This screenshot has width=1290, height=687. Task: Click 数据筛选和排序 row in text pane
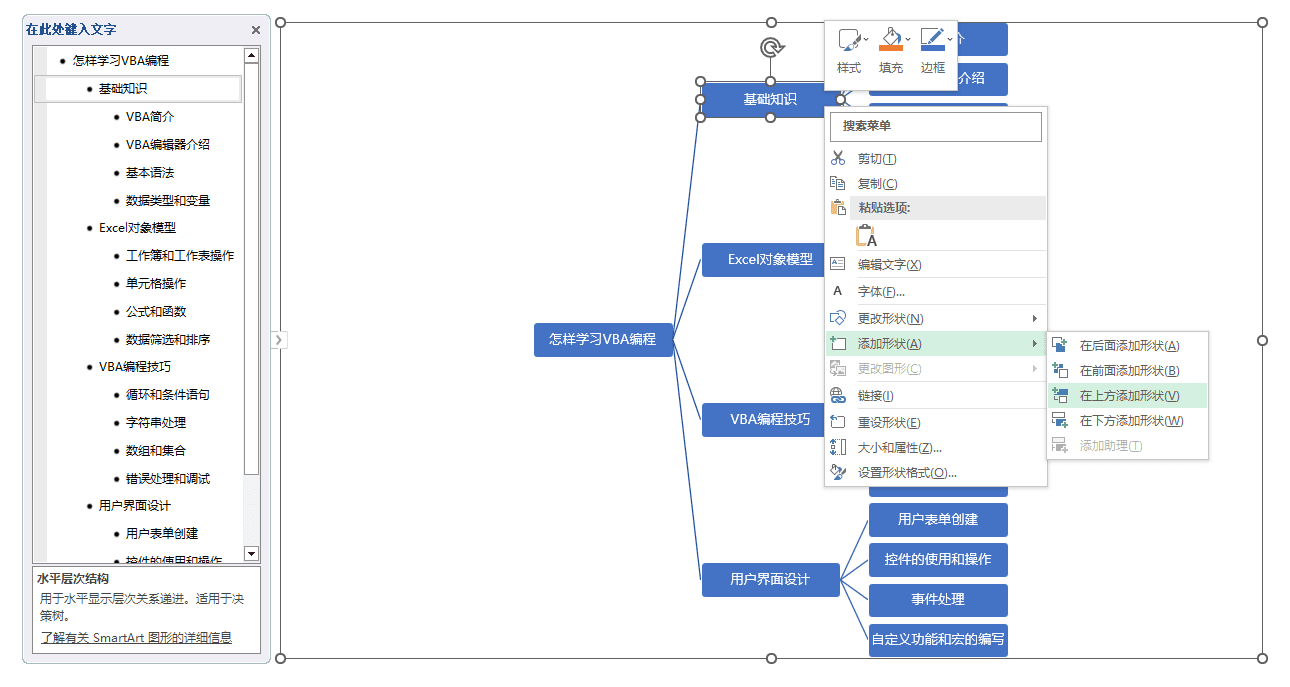coord(168,339)
